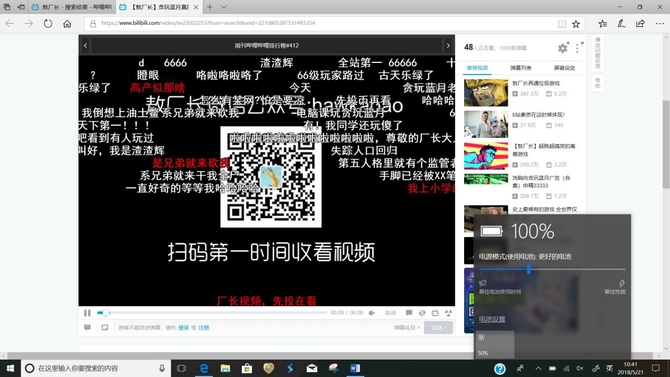Open 电池设置 battery settings link
This screenshot has width=670, height=377.
pyautogui.click(x=492, y=319)
